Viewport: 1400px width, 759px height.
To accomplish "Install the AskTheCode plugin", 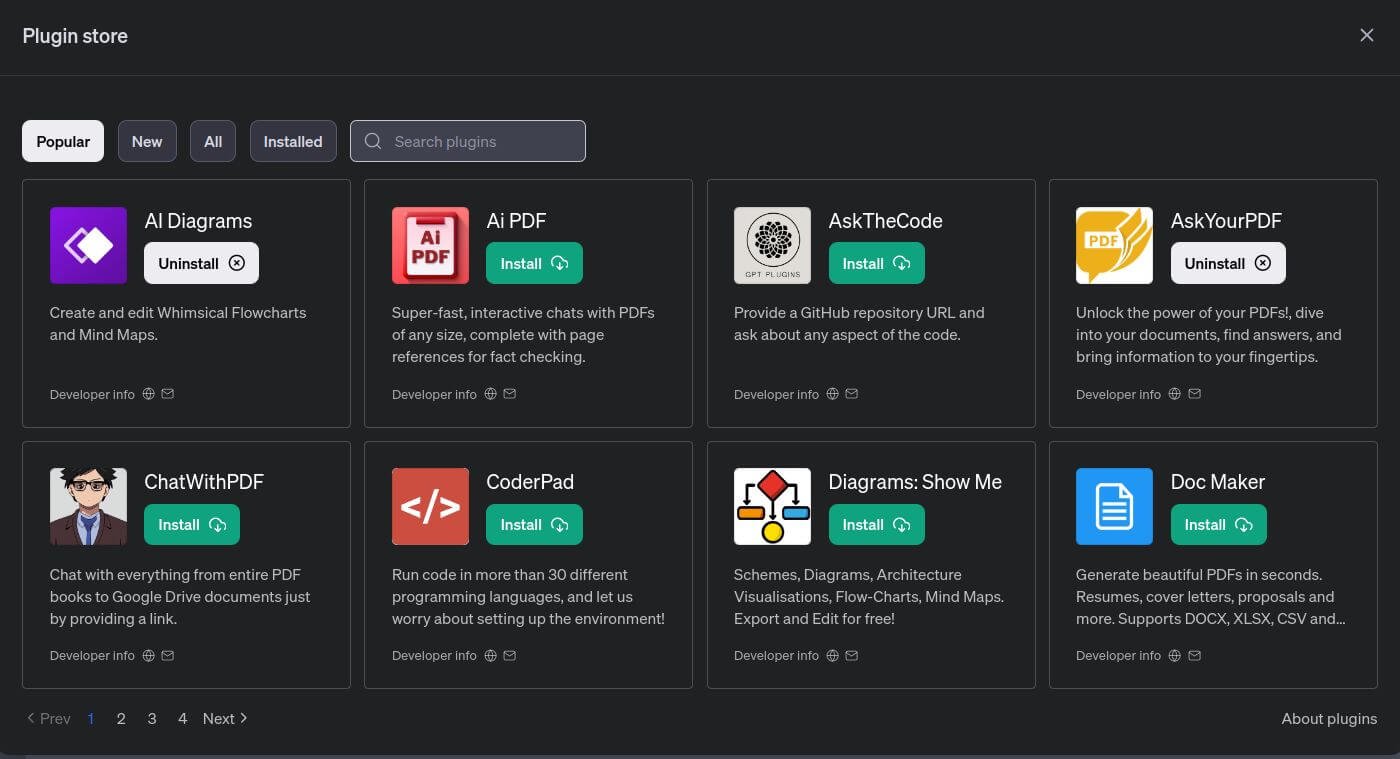I will point(876,263).
